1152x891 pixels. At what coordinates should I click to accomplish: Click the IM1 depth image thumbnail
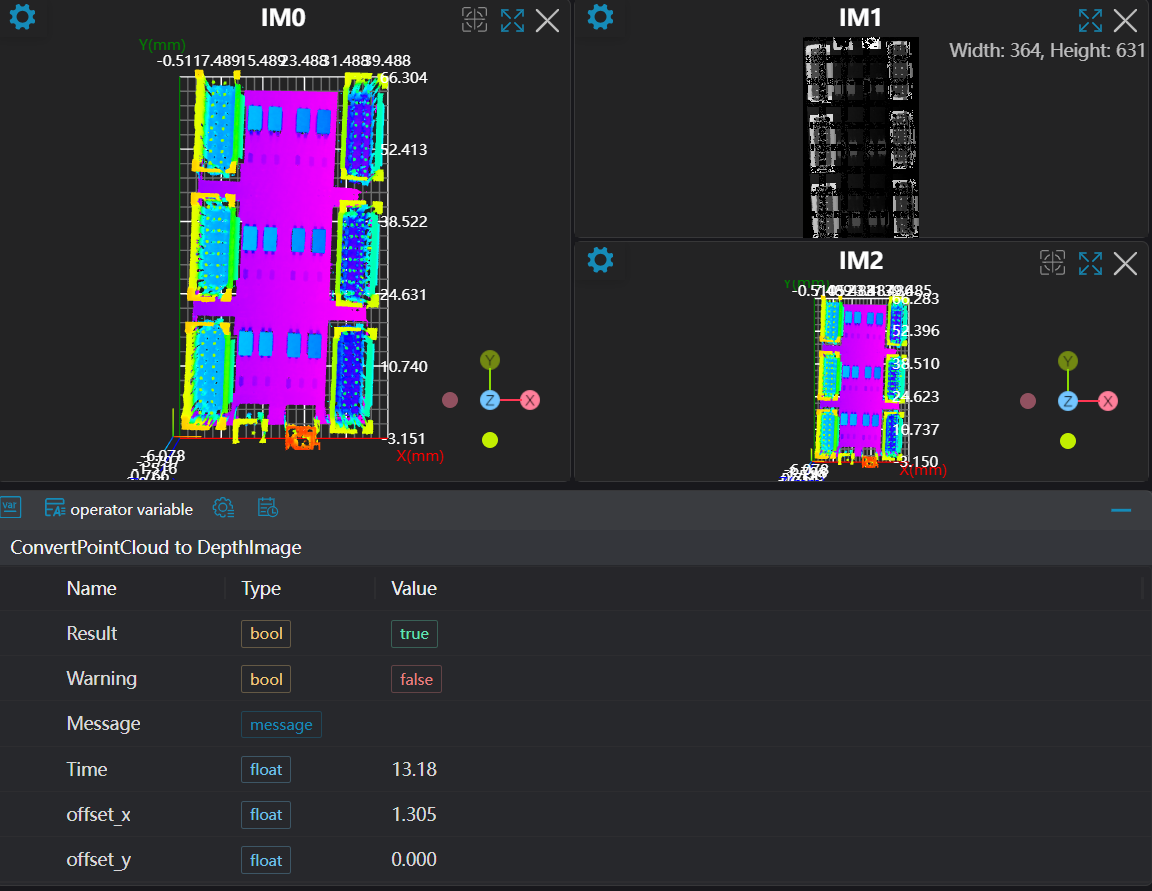pos(860,137)
